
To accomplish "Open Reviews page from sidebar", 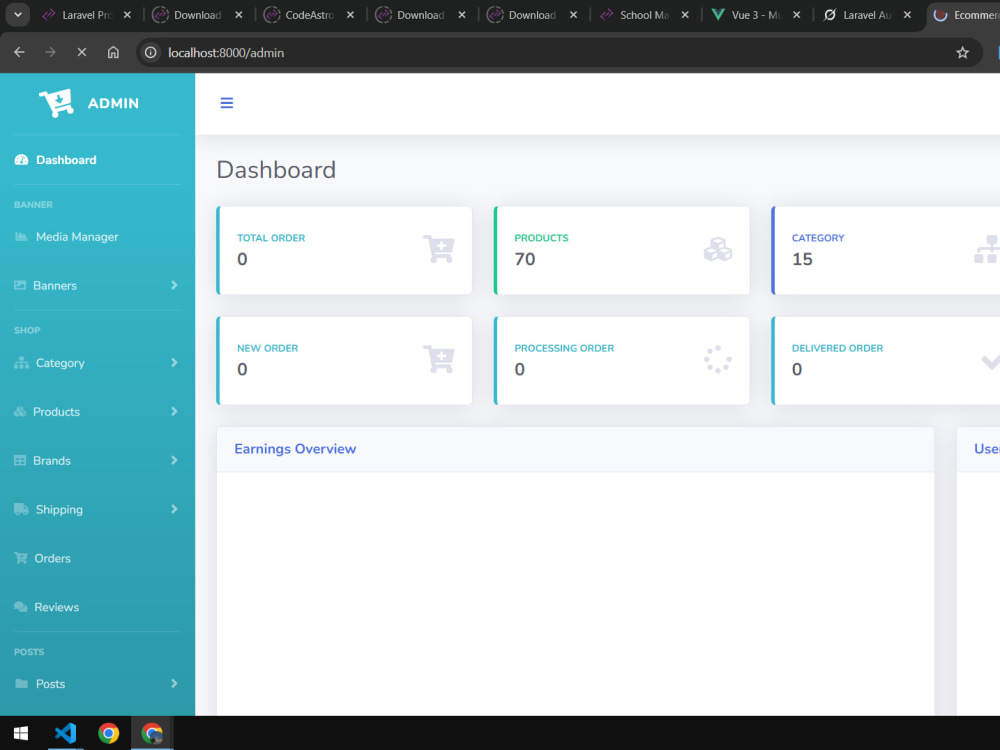I will click(57, 607).
